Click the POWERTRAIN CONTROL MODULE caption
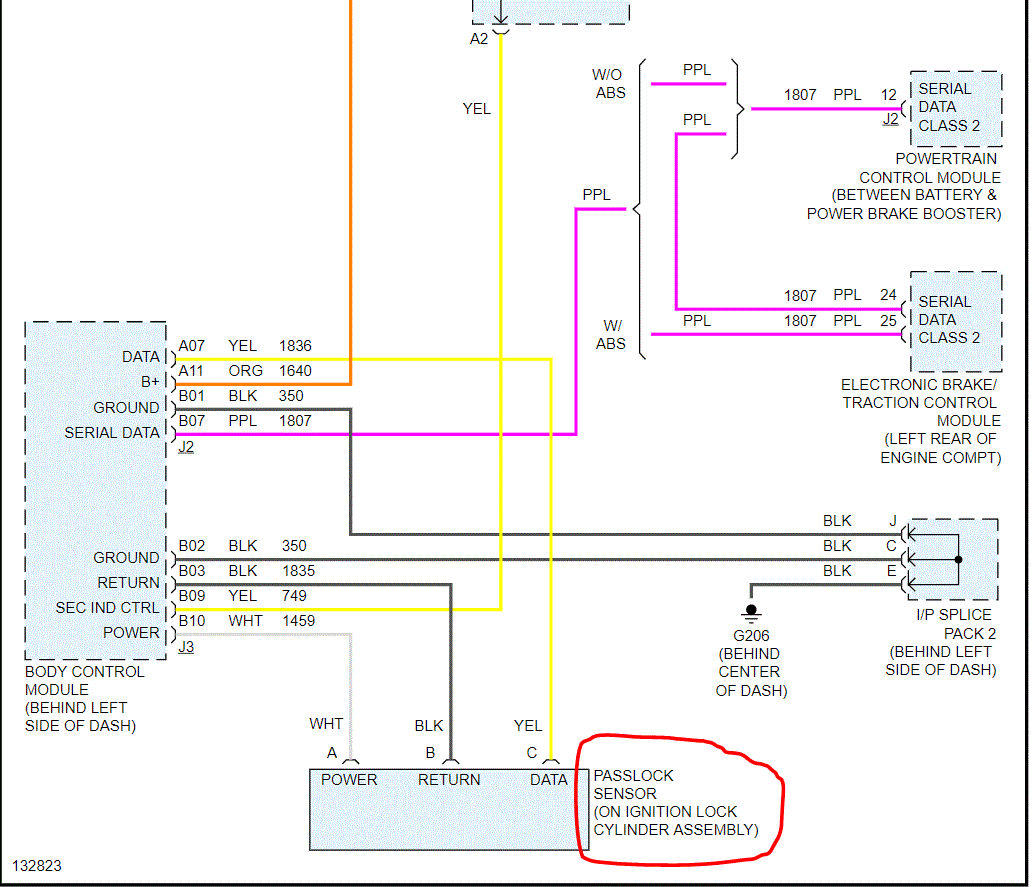The width and height of the screenshot is (1034, 887). (903, 186)
